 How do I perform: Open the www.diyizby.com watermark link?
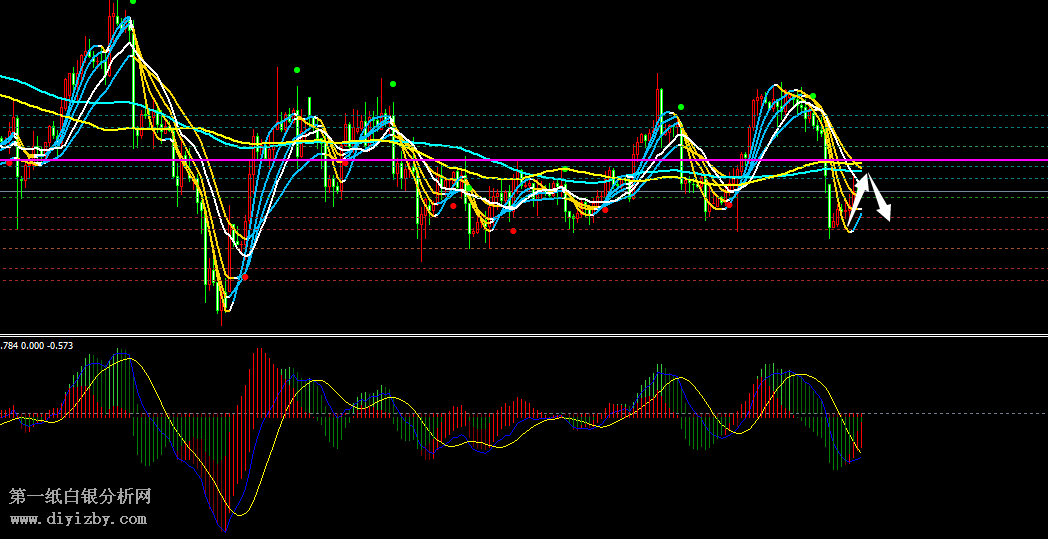tap(79, 519)
